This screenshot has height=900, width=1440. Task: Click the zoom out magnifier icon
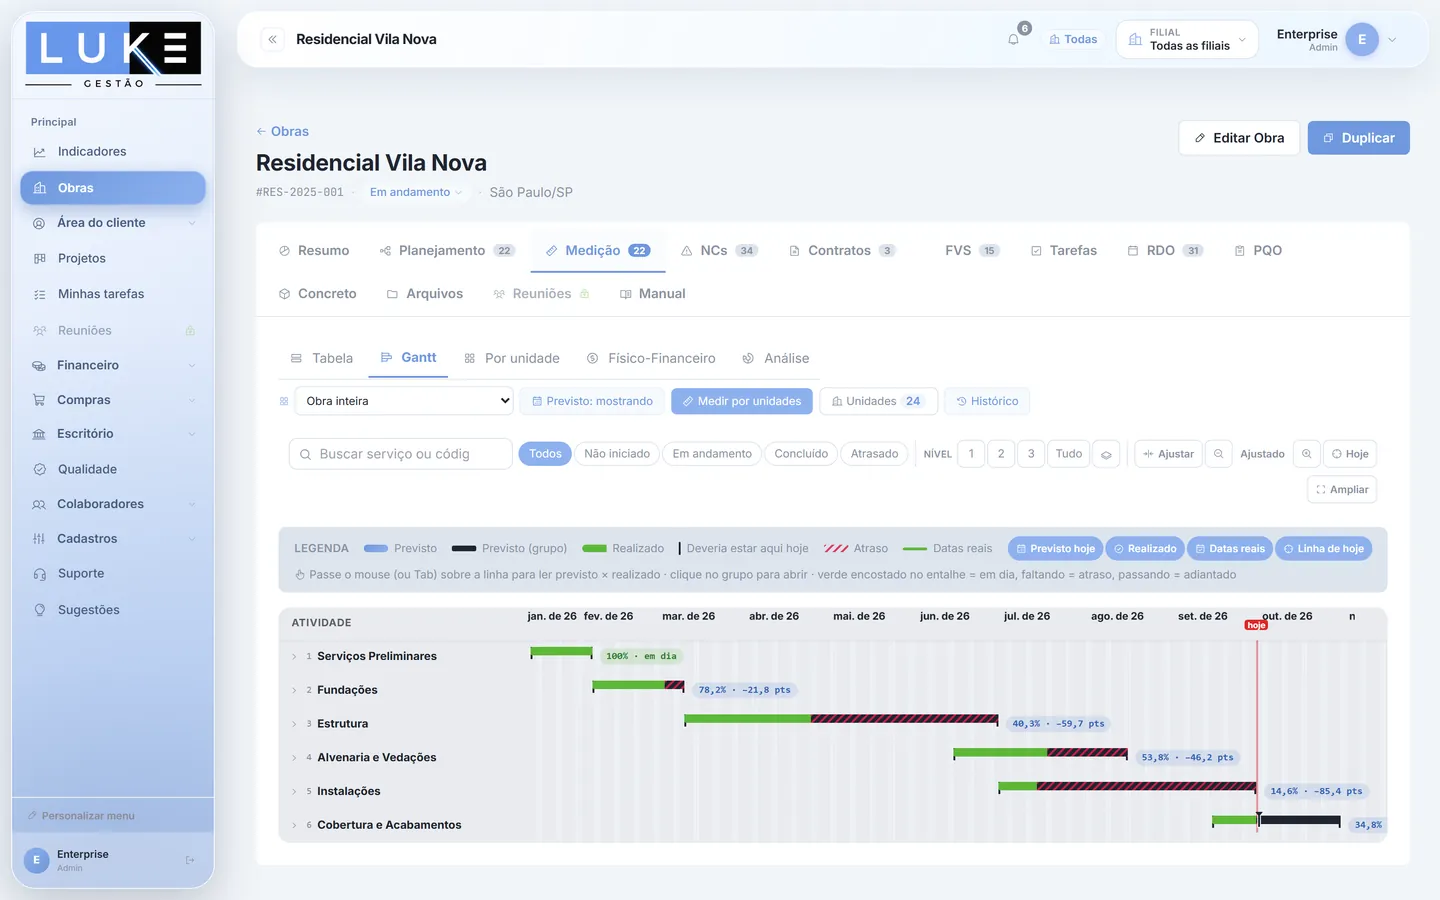pos(1218,454)
